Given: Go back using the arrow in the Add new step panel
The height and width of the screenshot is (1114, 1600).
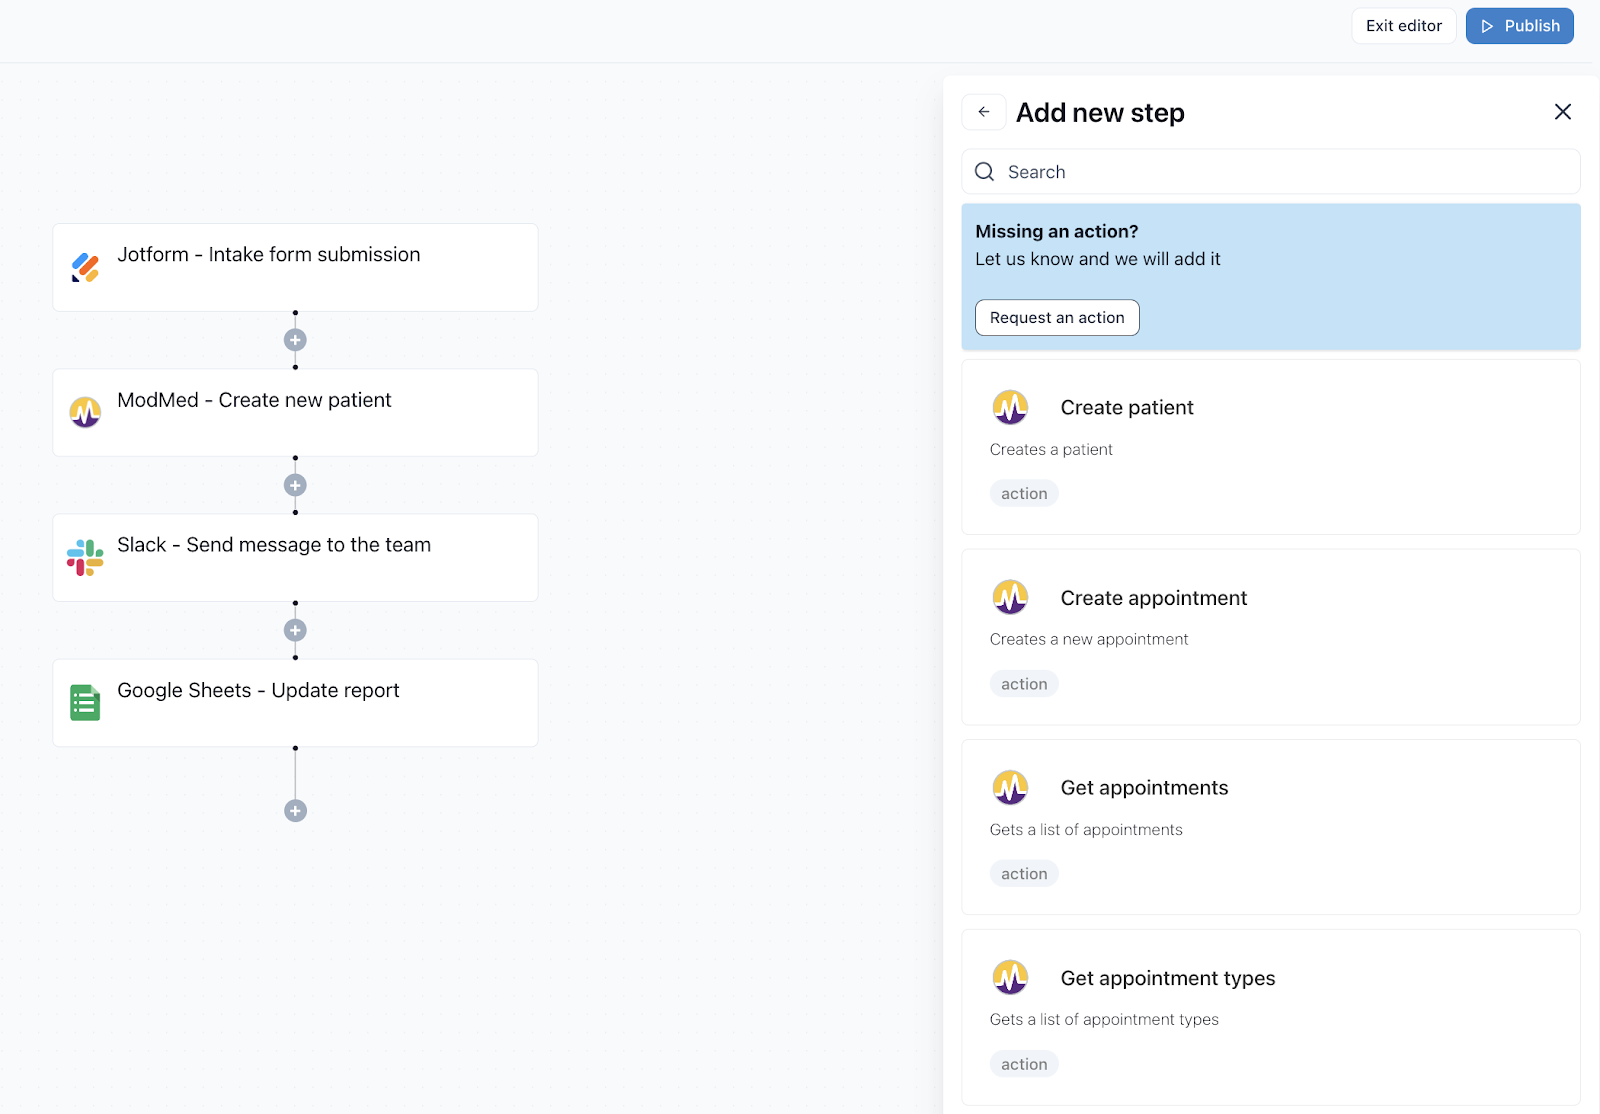Looking at the screenshot, I should pyautogui.click(x=984, y=112).
